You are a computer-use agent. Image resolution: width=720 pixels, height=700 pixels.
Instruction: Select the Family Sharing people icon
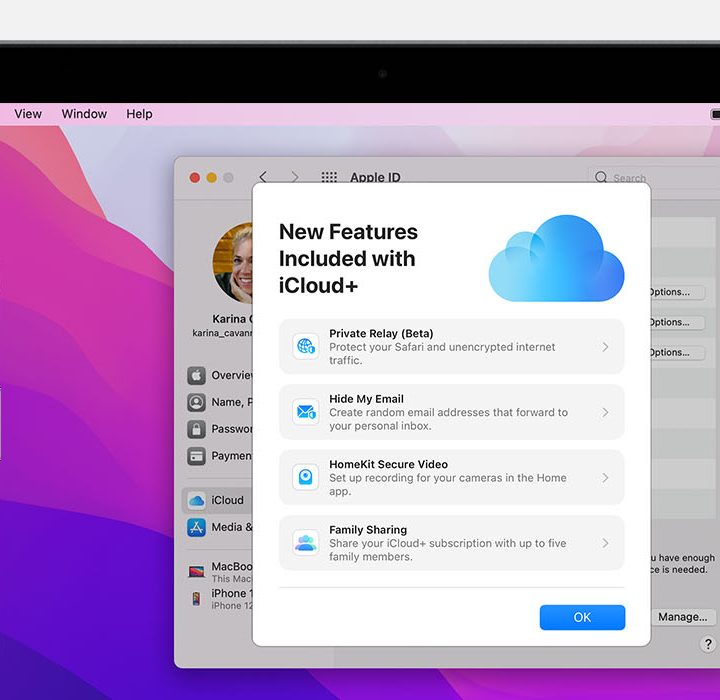pos(305,542)
